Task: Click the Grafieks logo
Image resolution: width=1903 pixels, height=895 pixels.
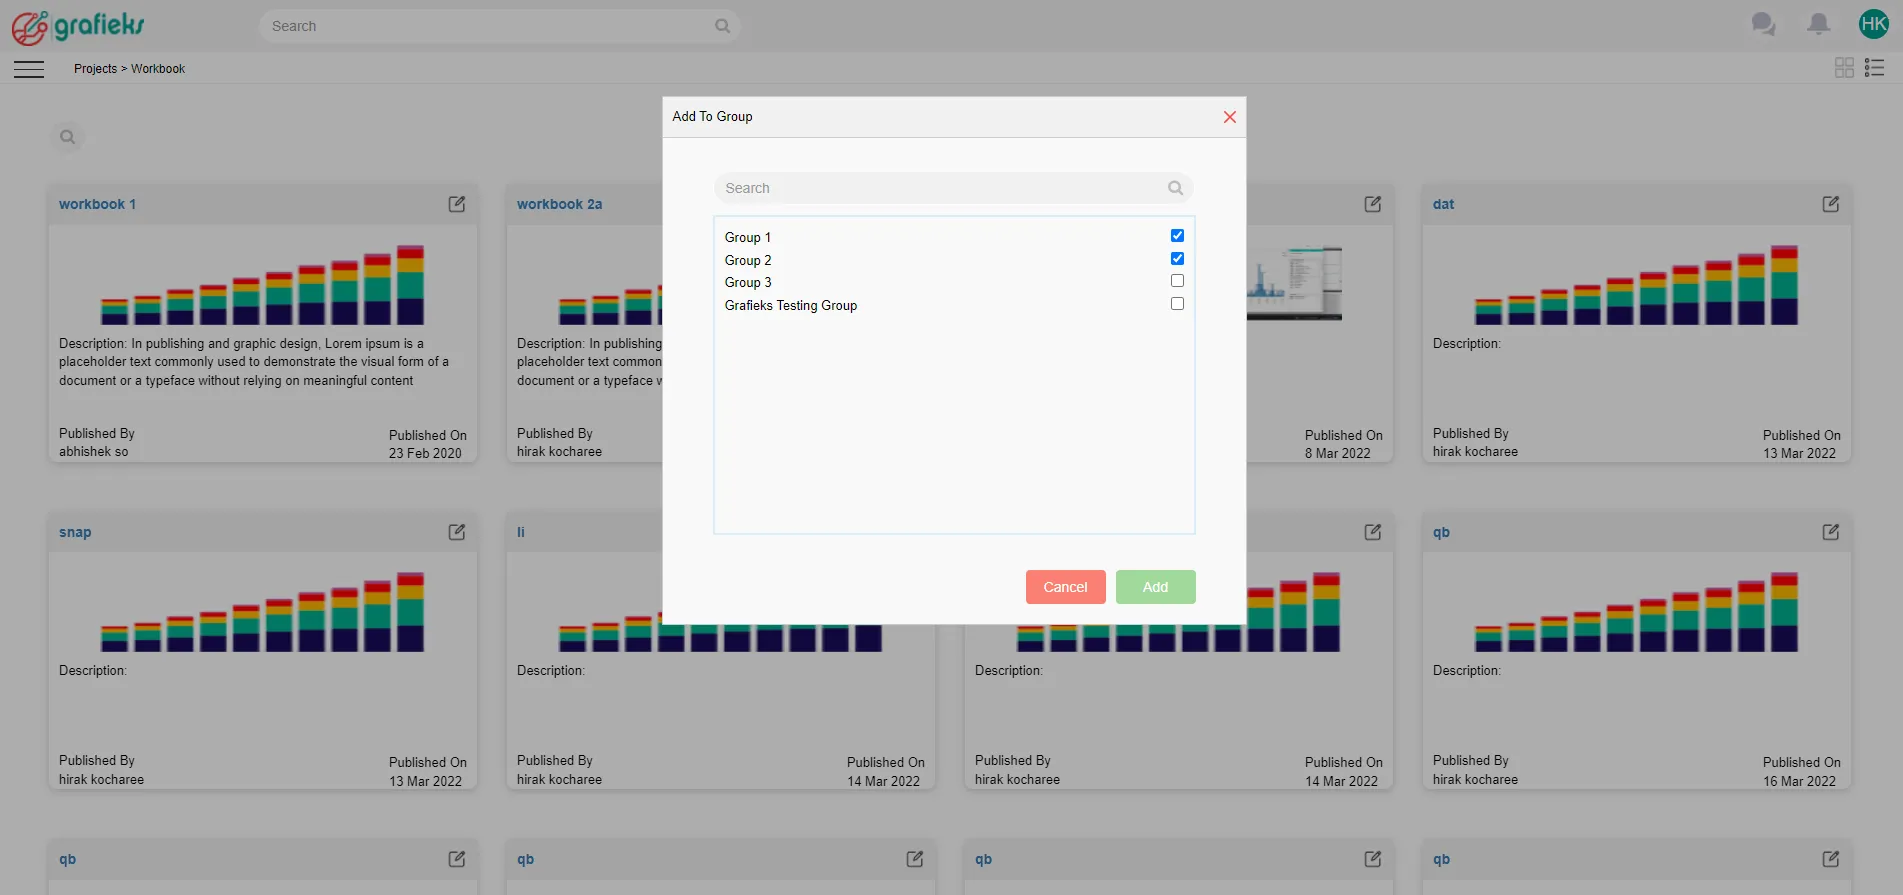Action: coord(78,26)
